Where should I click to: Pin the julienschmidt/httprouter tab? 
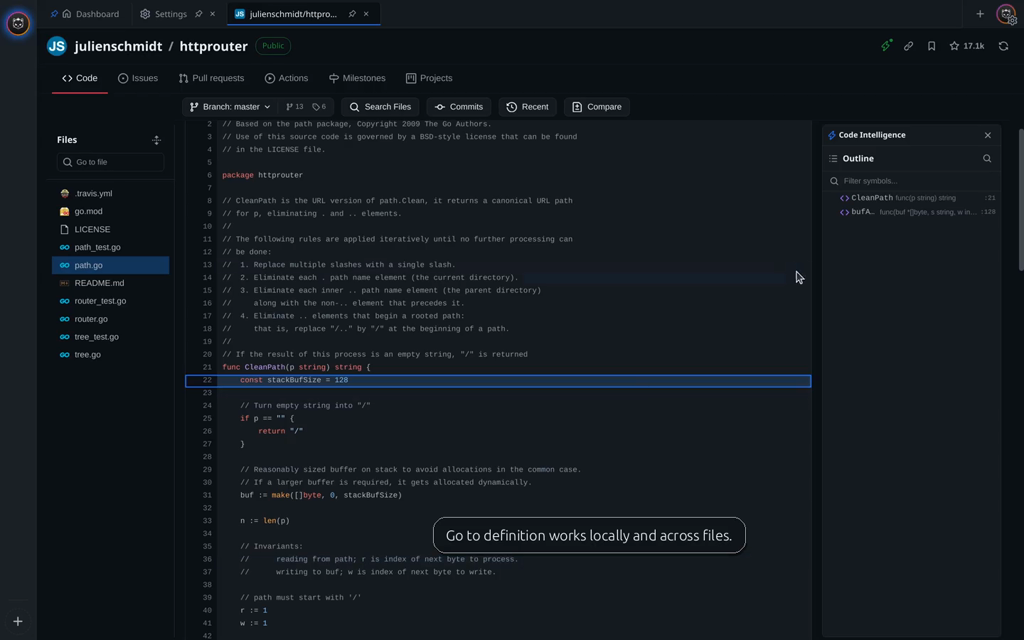coord(352,14)
